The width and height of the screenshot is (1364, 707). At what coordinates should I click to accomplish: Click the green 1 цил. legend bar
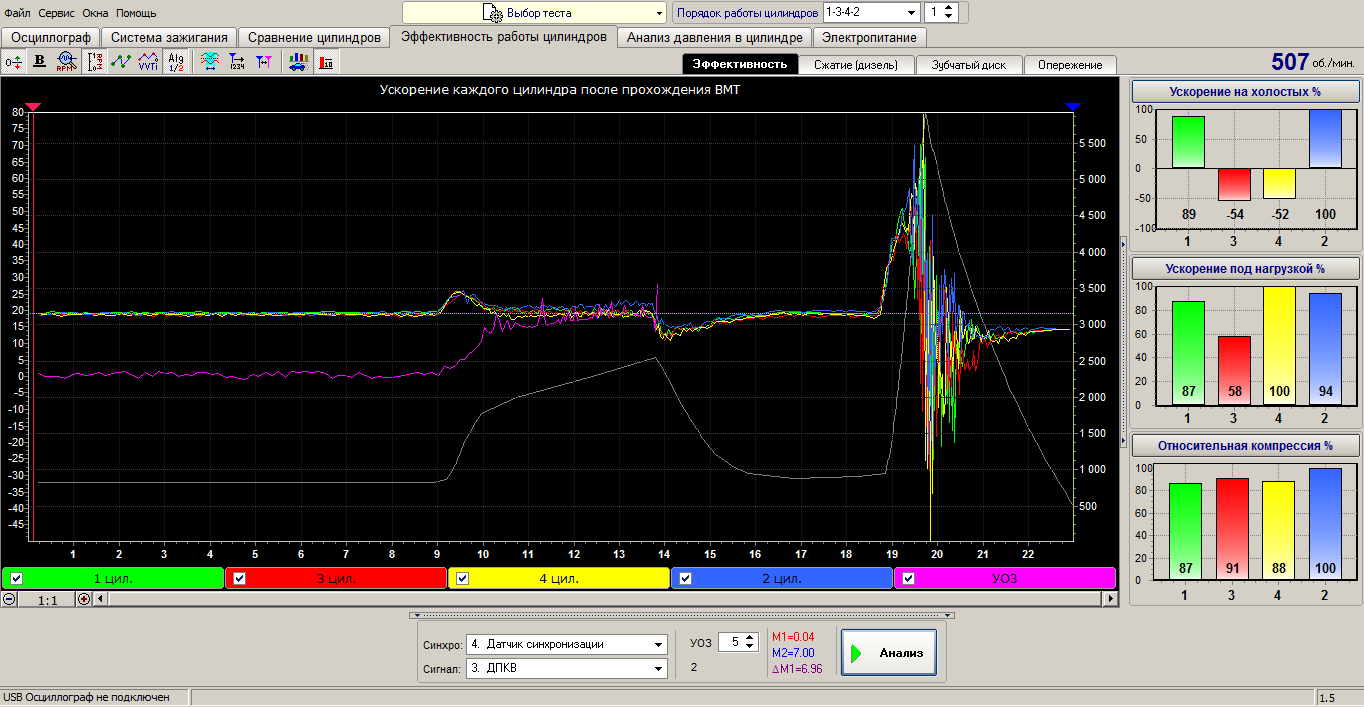[113, 578]
